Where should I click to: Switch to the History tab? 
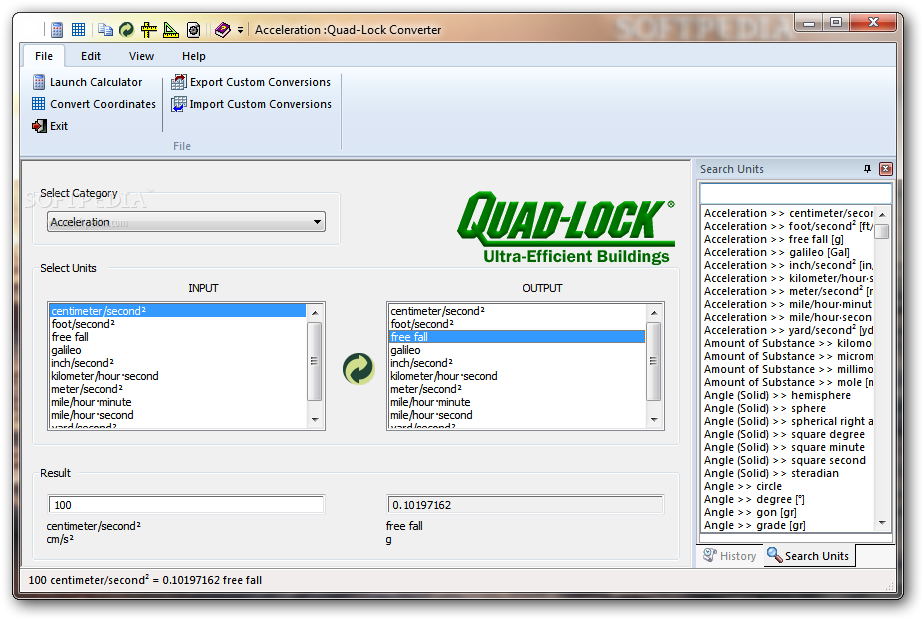(x=730, y=556)
